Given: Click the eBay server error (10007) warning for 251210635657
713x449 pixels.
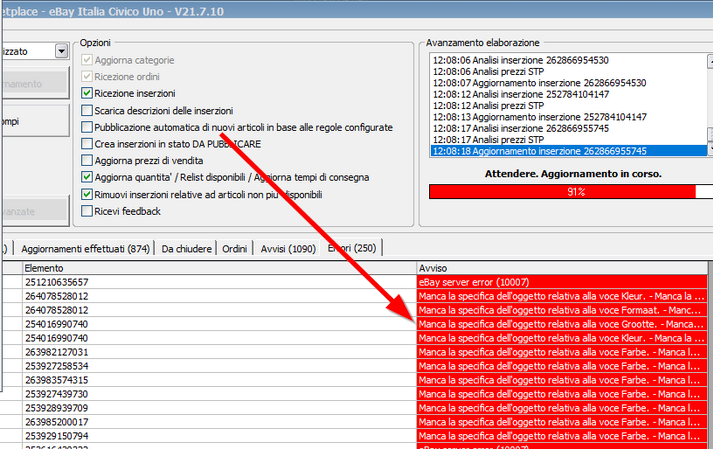Looking at the screenshot, I should (562, 282).
